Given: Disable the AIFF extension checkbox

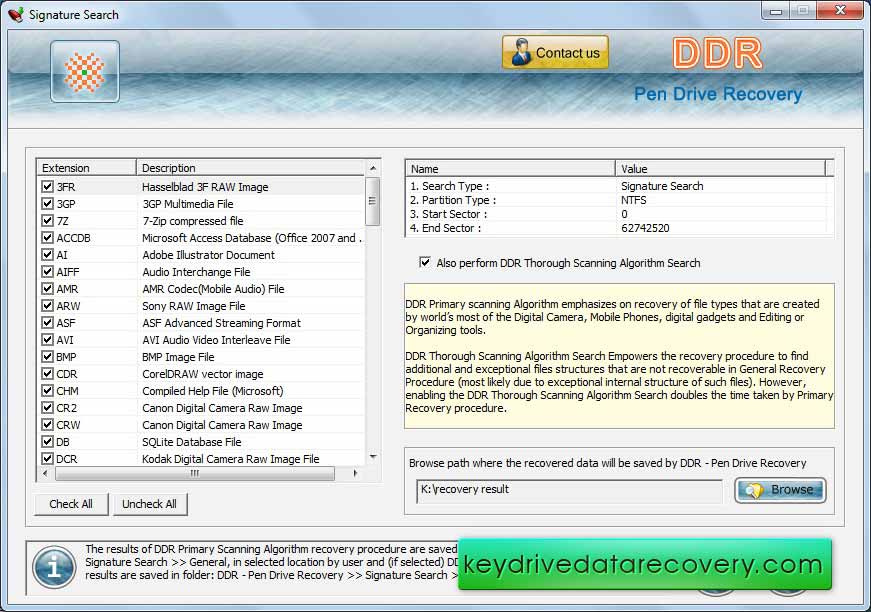Looking at the screenshot, I should [48, 272].
